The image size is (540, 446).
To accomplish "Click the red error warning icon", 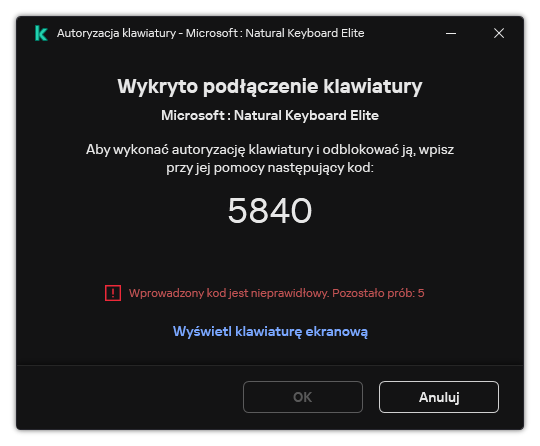I will coord(113,293).
